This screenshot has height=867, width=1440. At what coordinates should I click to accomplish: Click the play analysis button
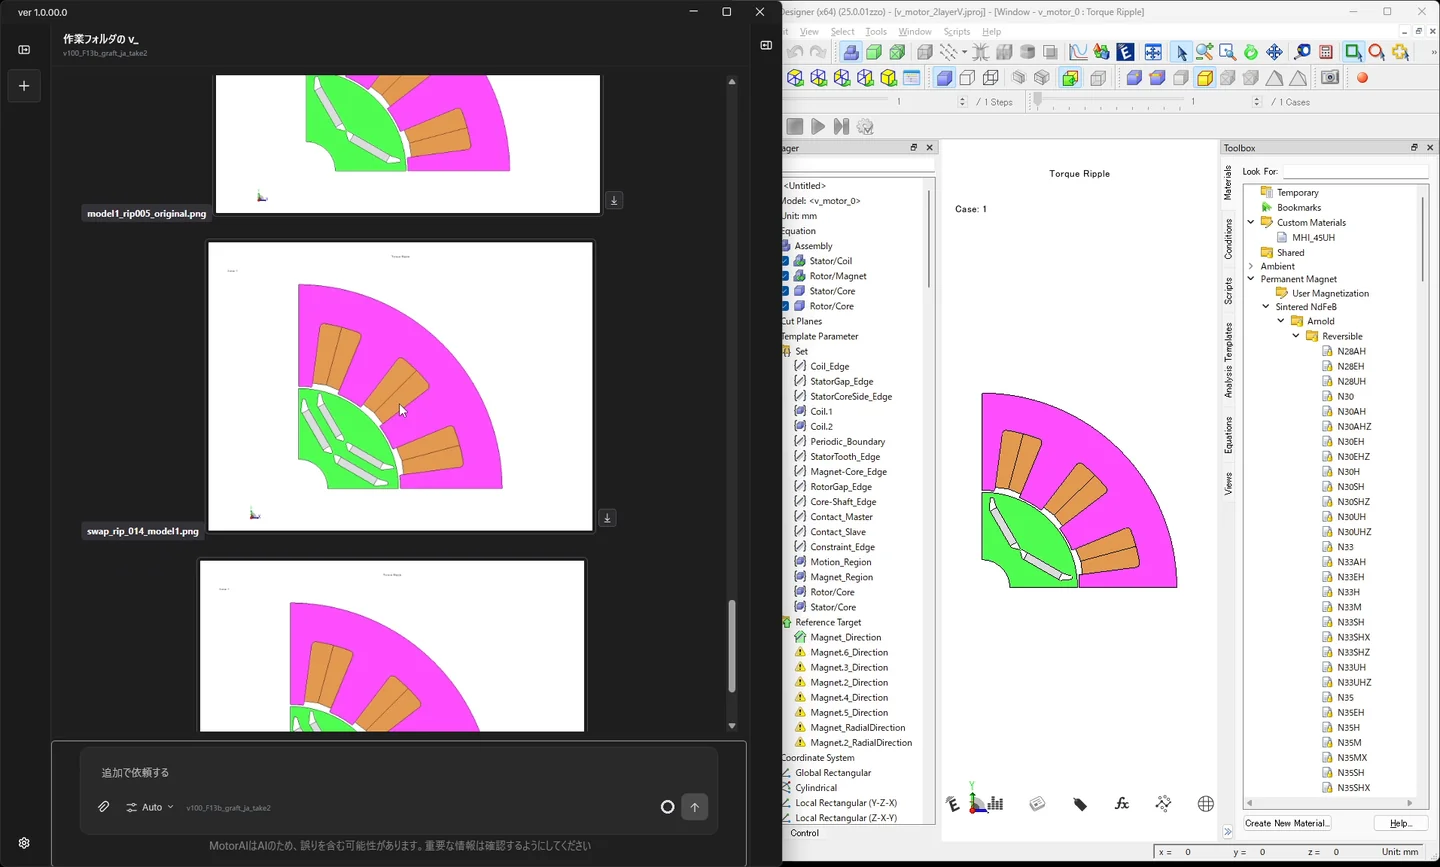(818, 126)
